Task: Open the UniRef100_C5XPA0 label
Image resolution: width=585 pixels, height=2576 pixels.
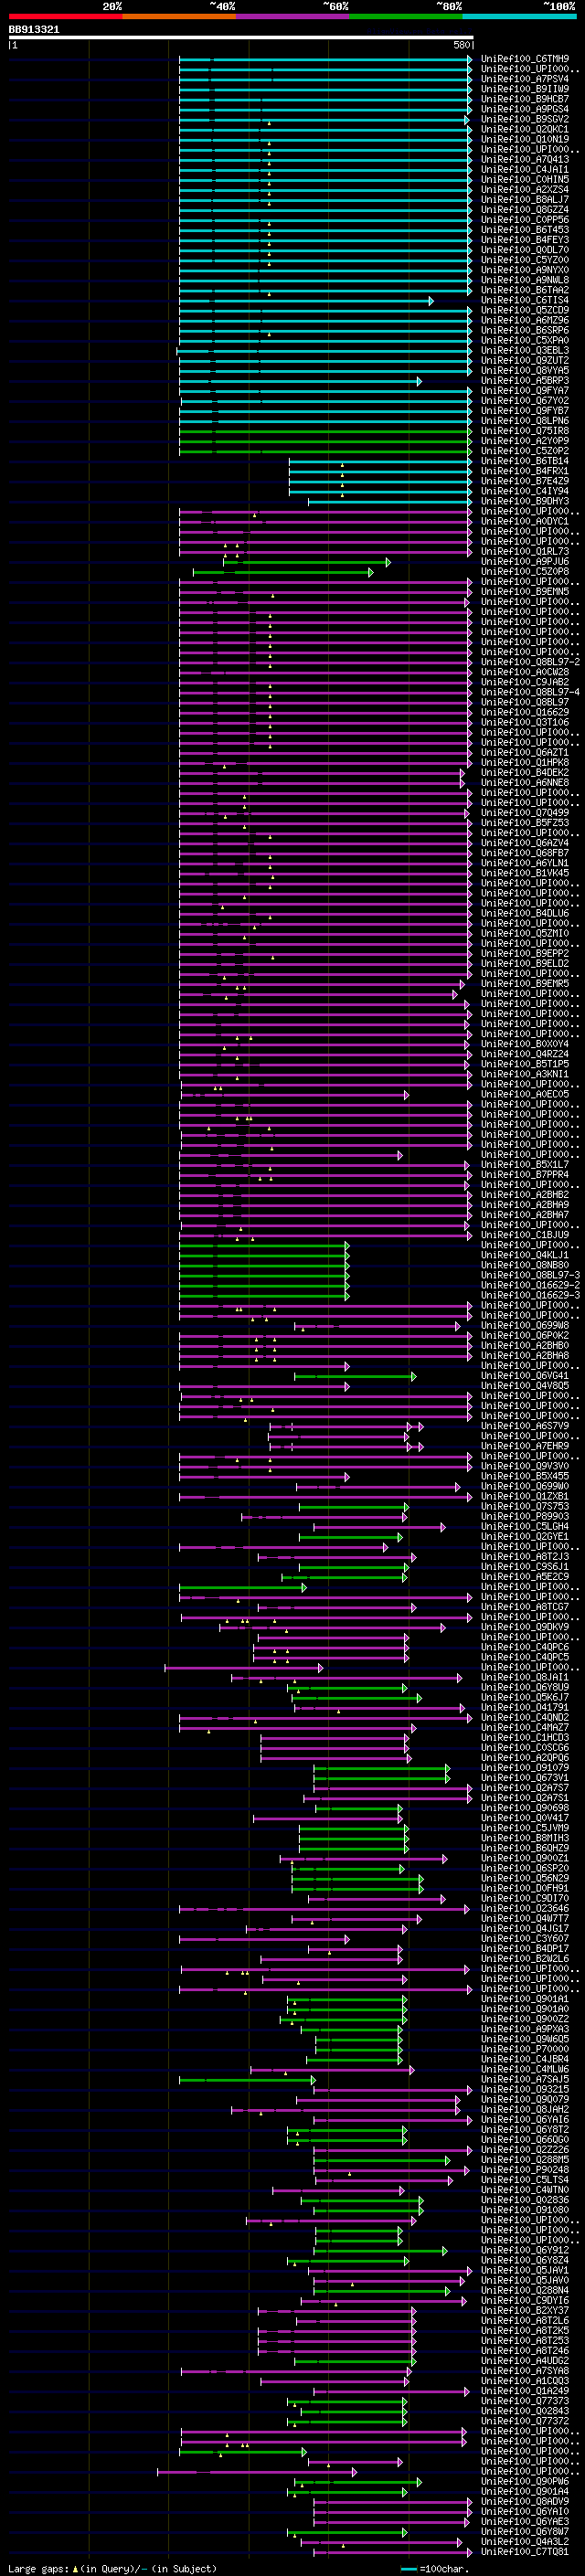Action: 525,341
